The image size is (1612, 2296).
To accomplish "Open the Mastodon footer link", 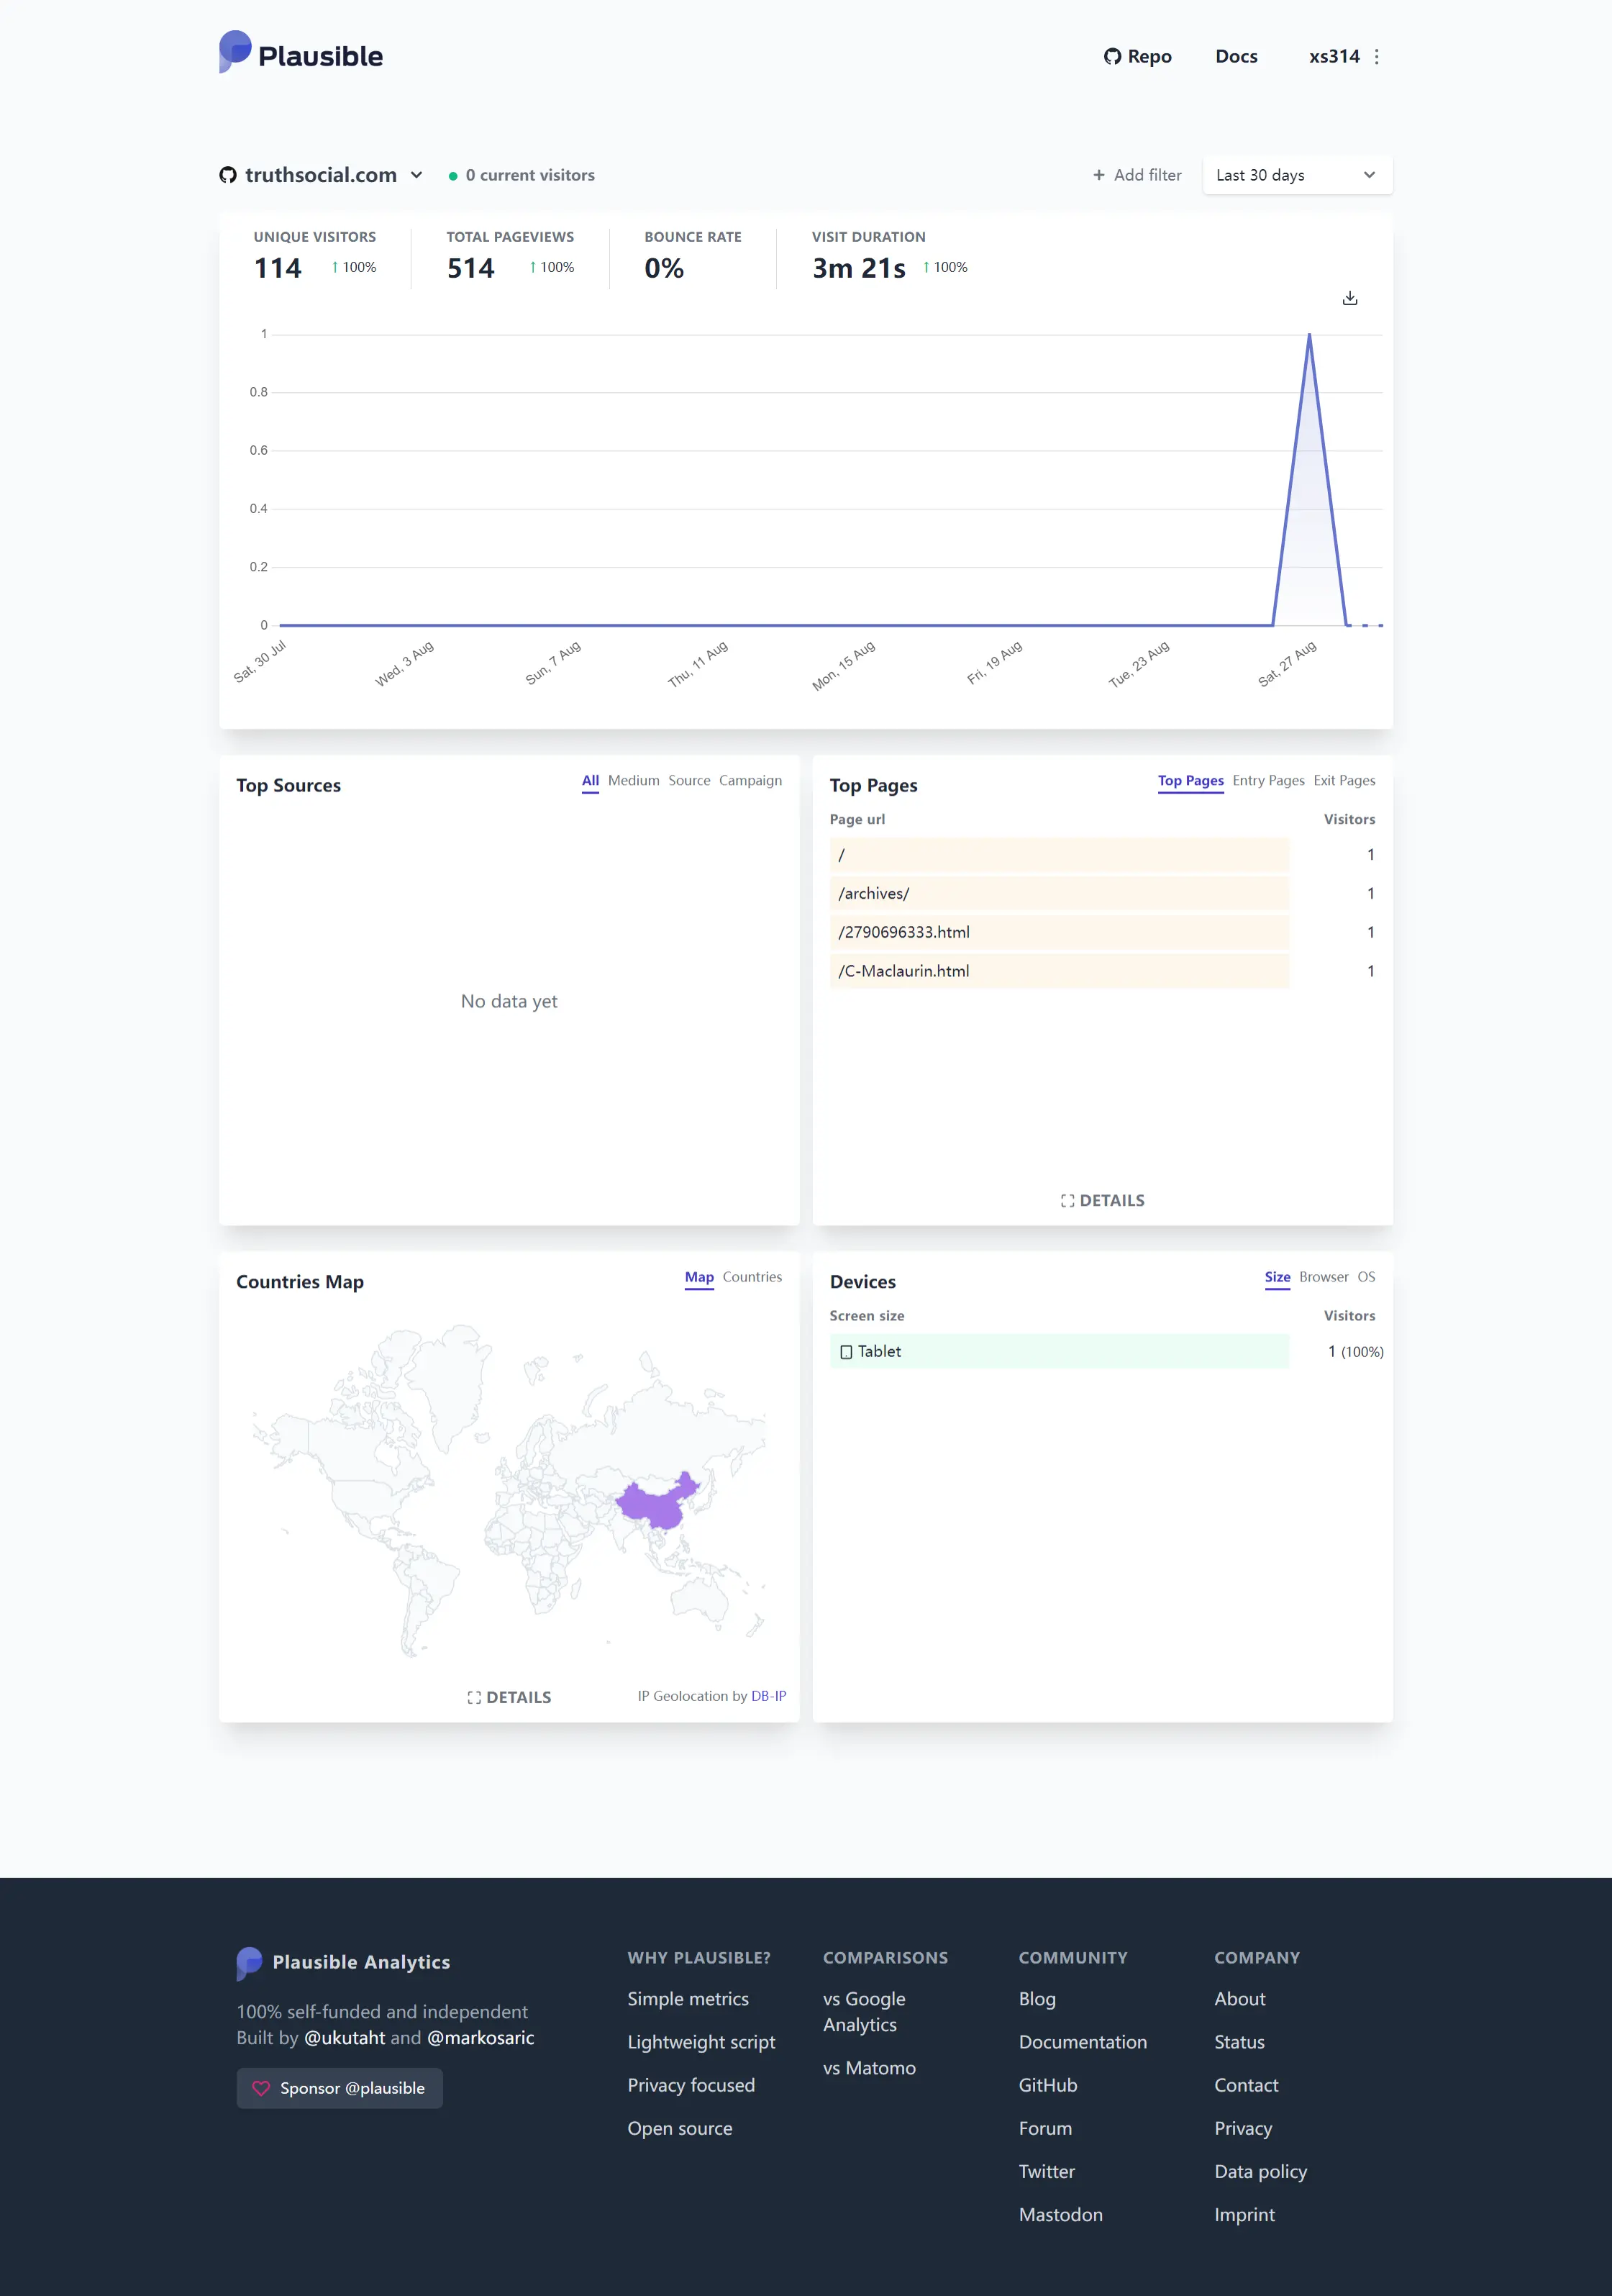I will [x=1061, y=2215].
